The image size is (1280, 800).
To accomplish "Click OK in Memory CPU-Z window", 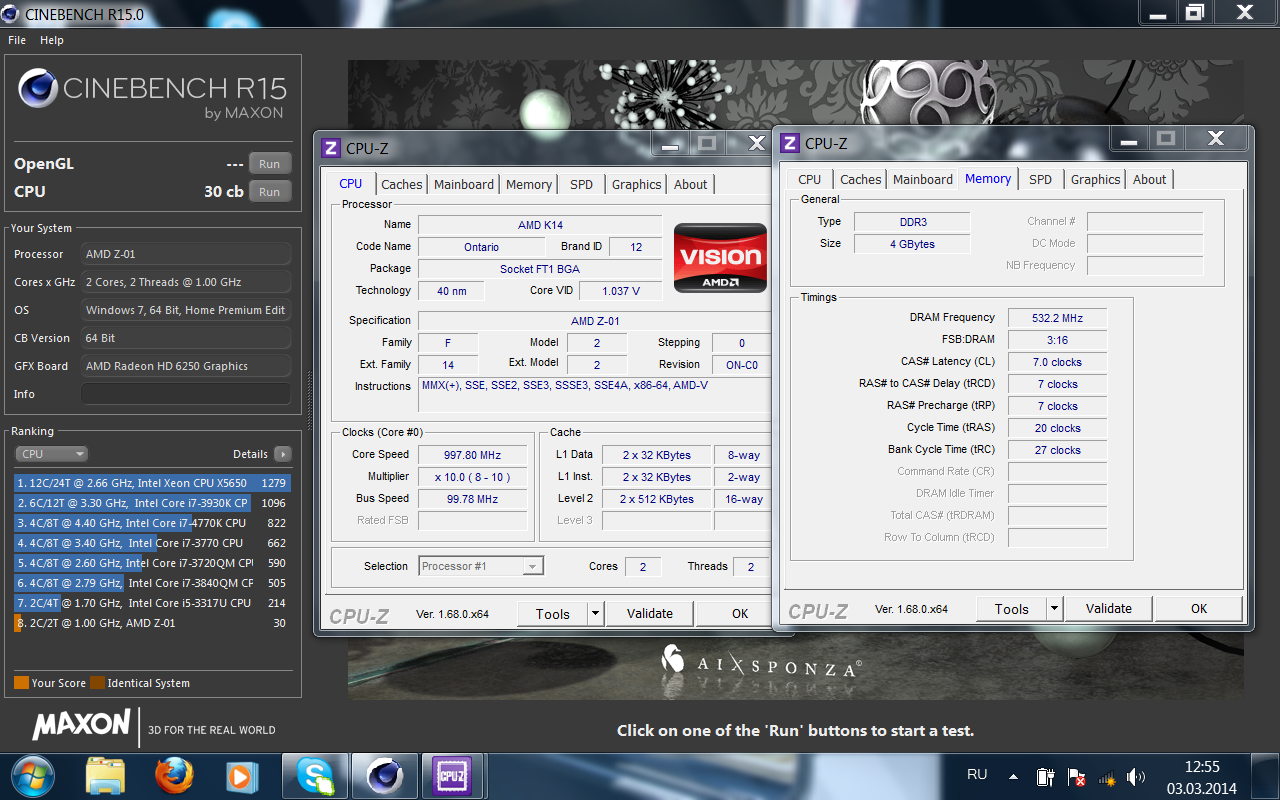I will click(x=1199, y=609).
